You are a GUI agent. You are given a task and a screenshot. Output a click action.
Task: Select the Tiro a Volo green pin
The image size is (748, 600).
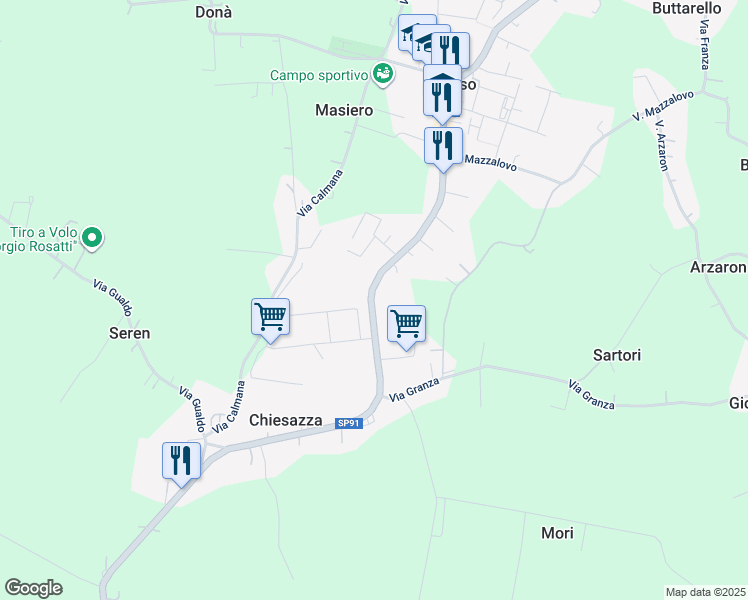(x=92, y=238)
